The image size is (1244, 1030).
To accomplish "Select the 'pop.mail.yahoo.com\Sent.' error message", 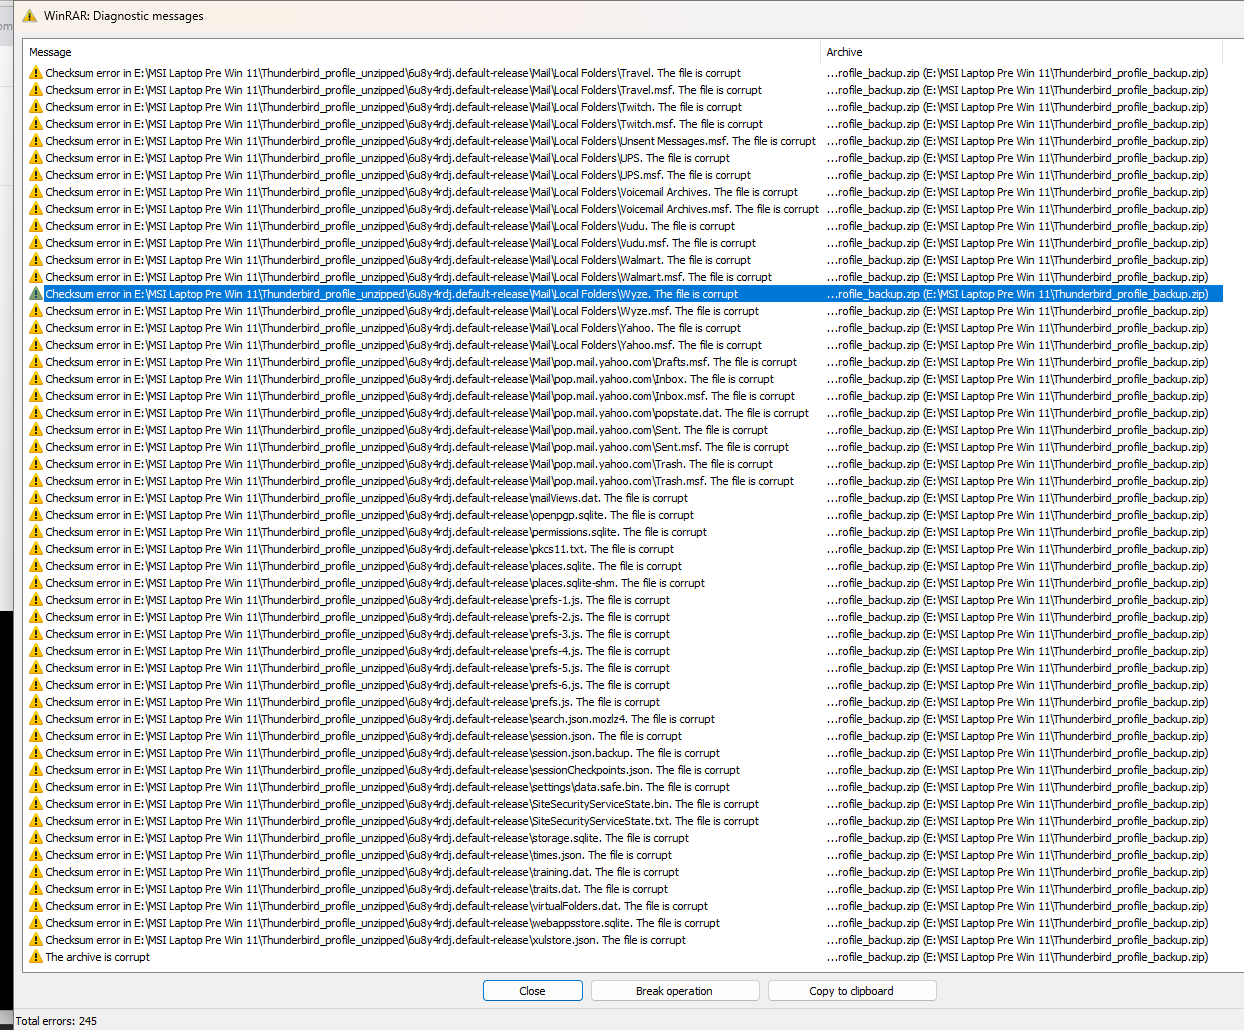I will pos(406,430).
